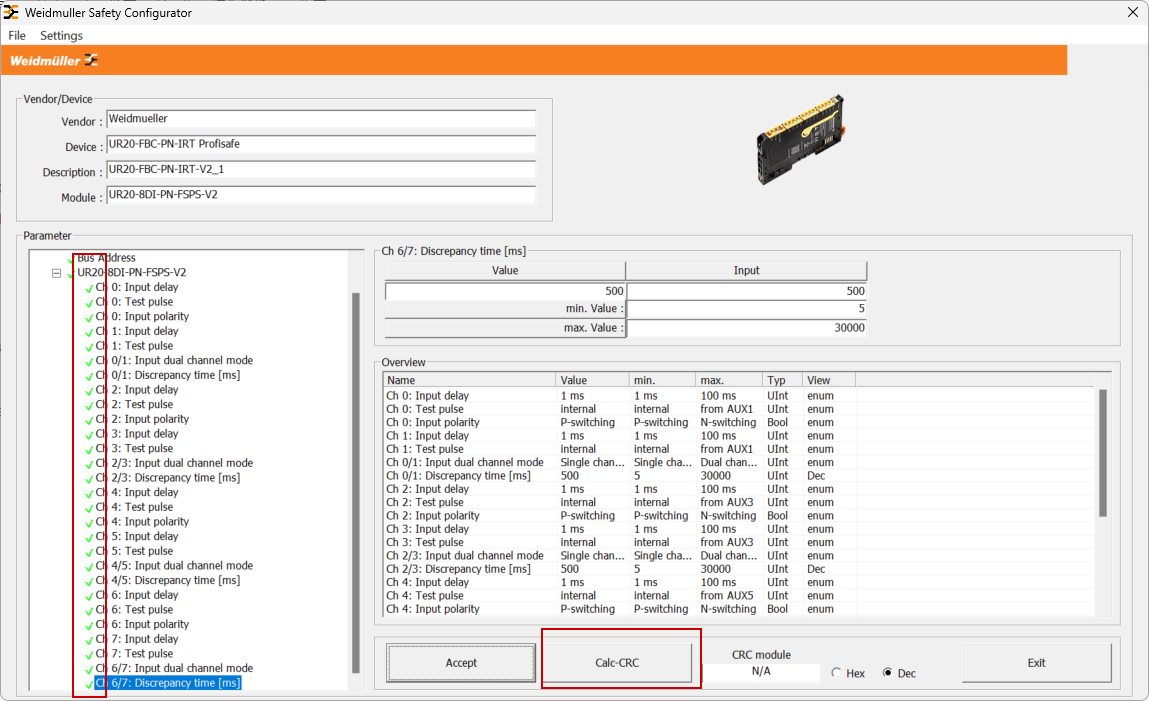Select the Dec radio button

[x=887, y=673]
